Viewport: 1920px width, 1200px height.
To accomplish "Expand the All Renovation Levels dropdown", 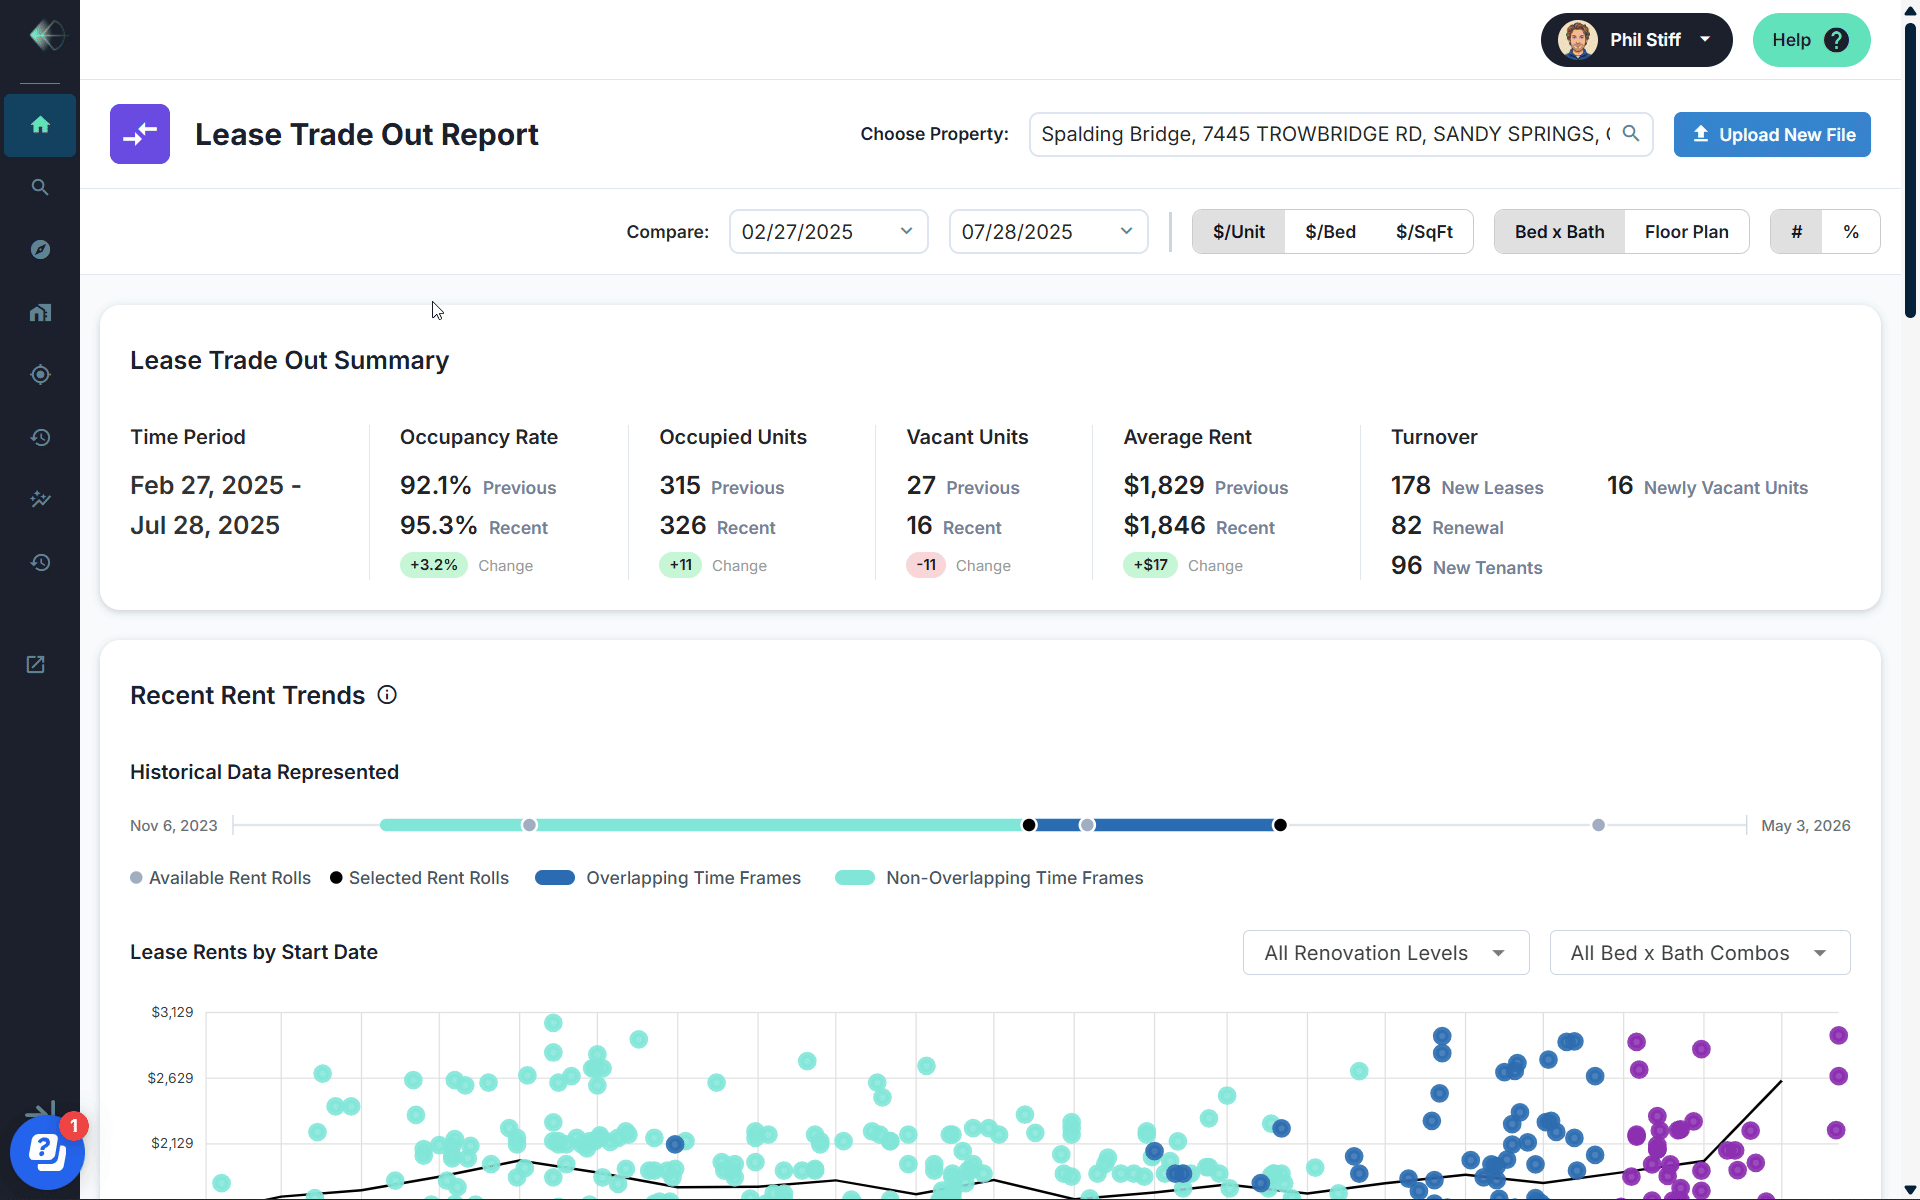I will 1385,953.
